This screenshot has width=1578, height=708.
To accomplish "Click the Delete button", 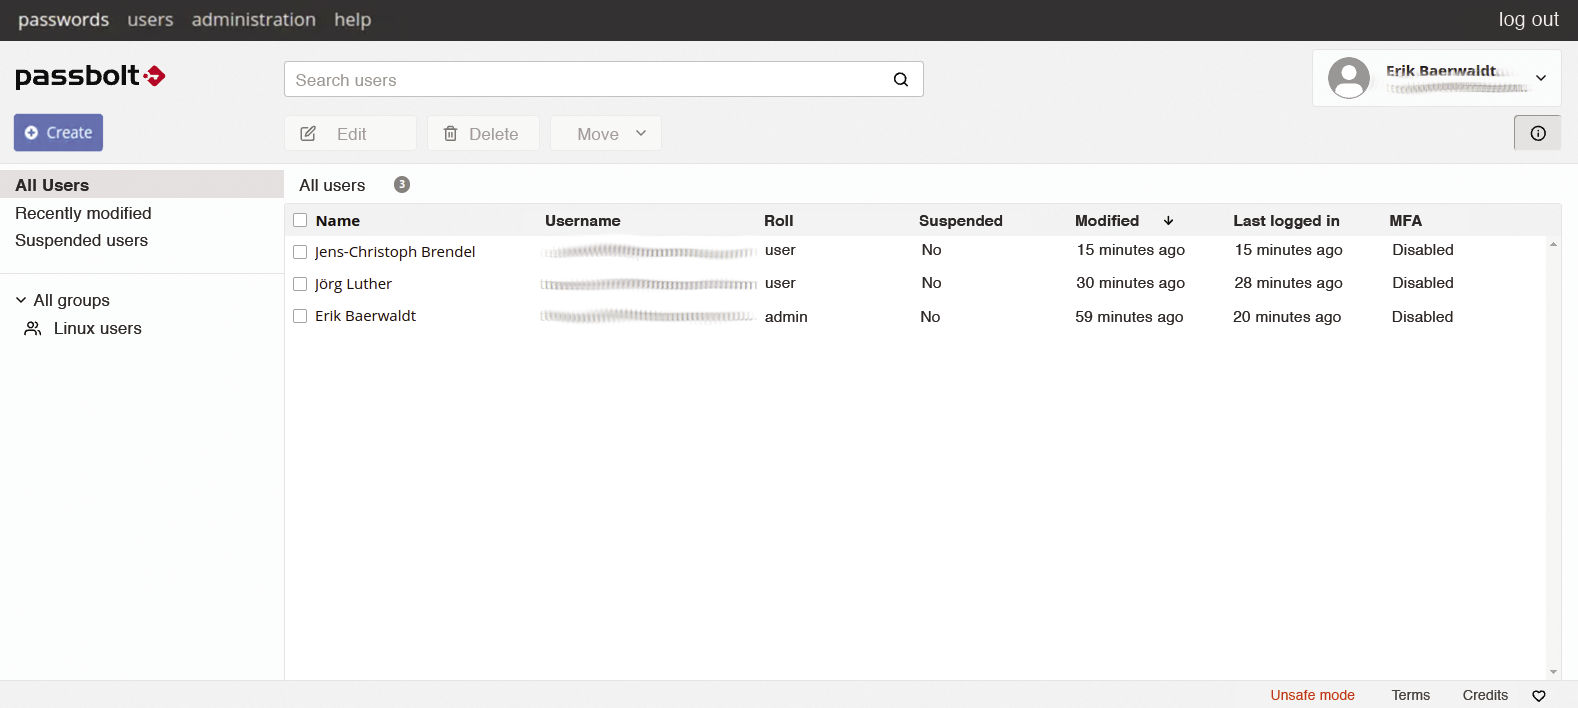I will (x=483, y=133).
